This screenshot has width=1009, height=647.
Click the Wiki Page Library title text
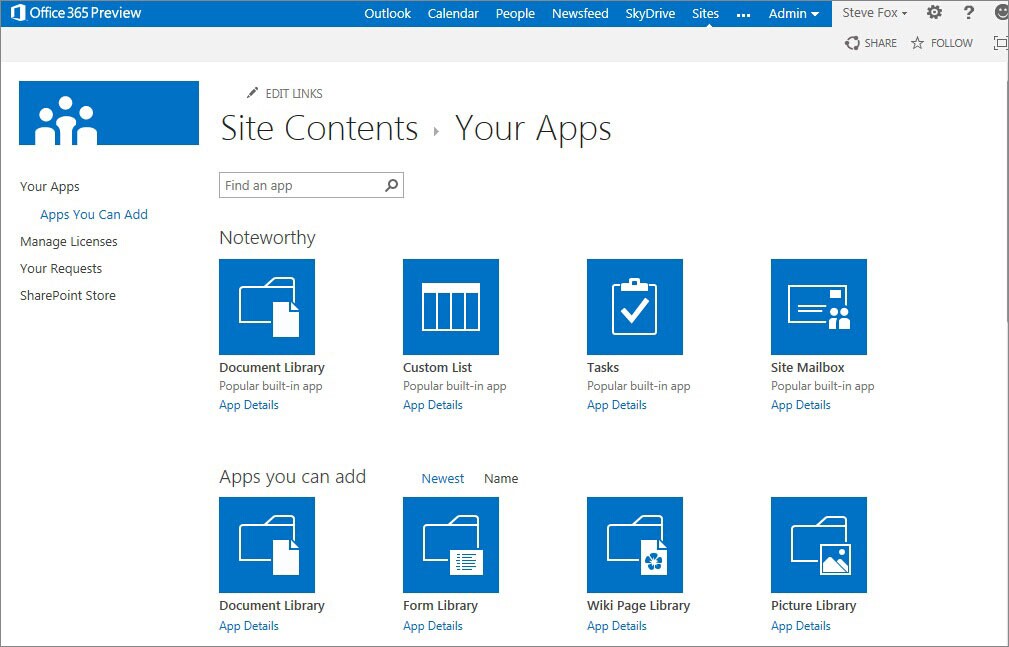coord(638,606)
